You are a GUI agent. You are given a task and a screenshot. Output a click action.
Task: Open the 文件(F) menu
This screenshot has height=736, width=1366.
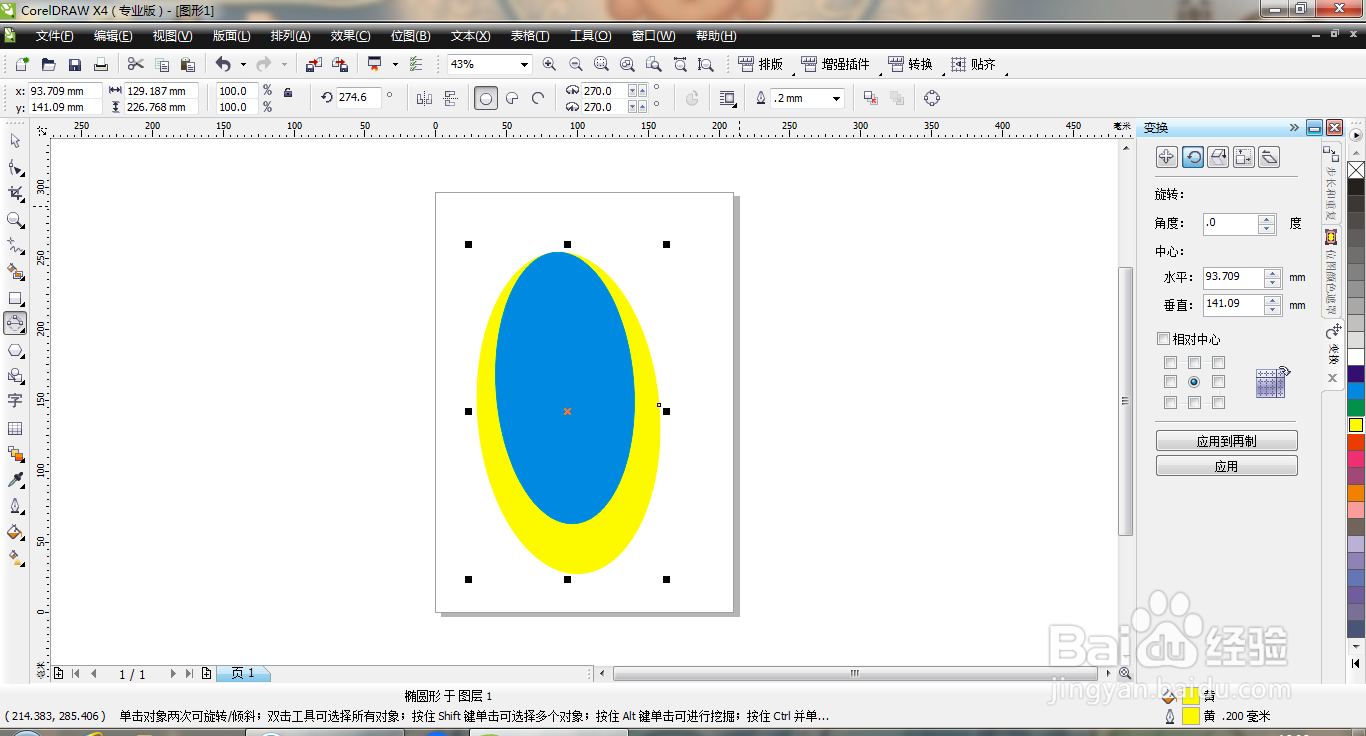coord(55,36)
